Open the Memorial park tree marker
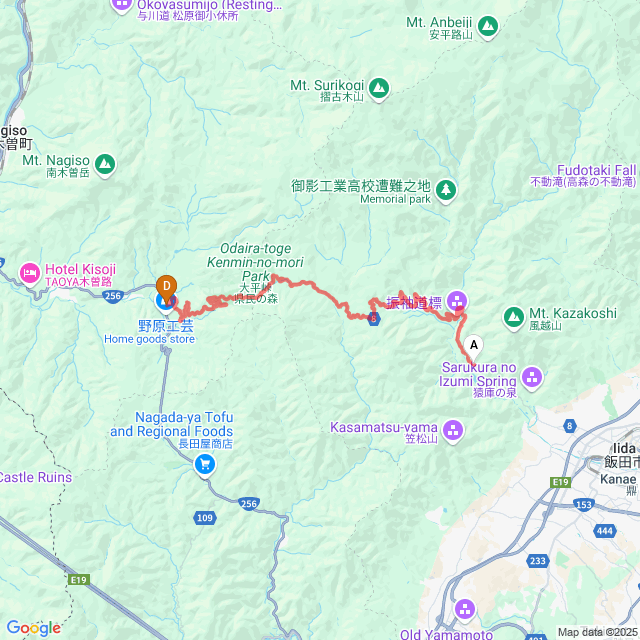 coord(446,191)
